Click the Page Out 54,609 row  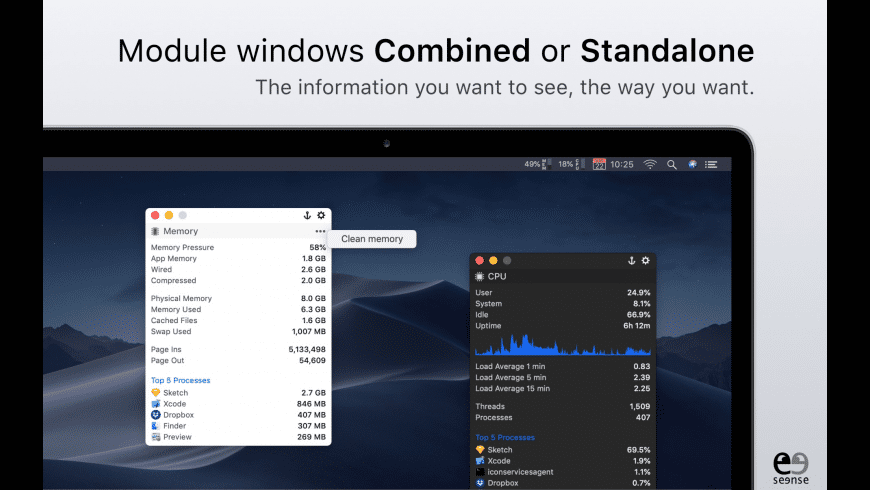point(238,360)
